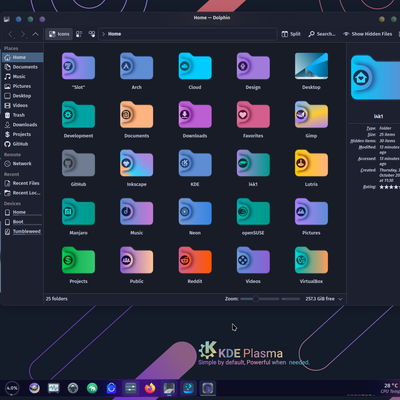This screenshot has height=400, width=400.
Task: Open the Neon folder
Action: click(x=195, y=212)
